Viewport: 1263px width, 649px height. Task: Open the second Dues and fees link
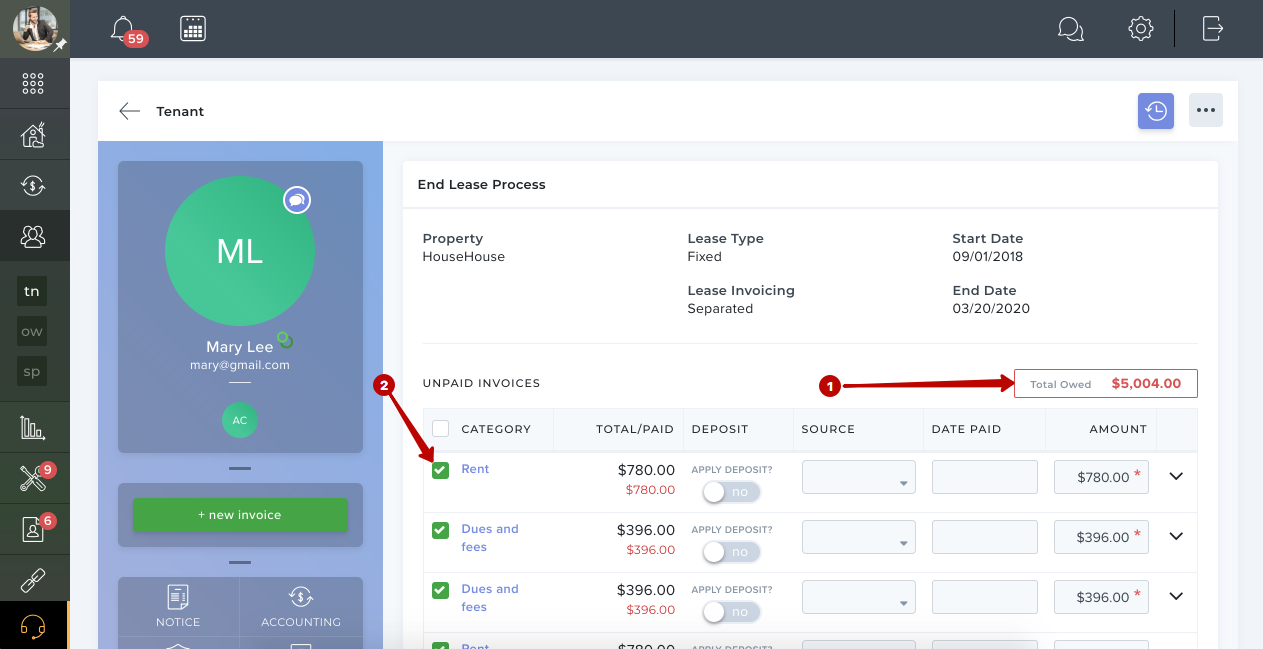(490, 598)
